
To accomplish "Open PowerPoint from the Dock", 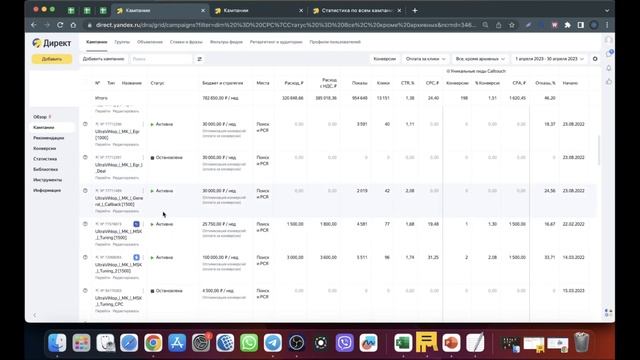I will [x=451, y=342].
